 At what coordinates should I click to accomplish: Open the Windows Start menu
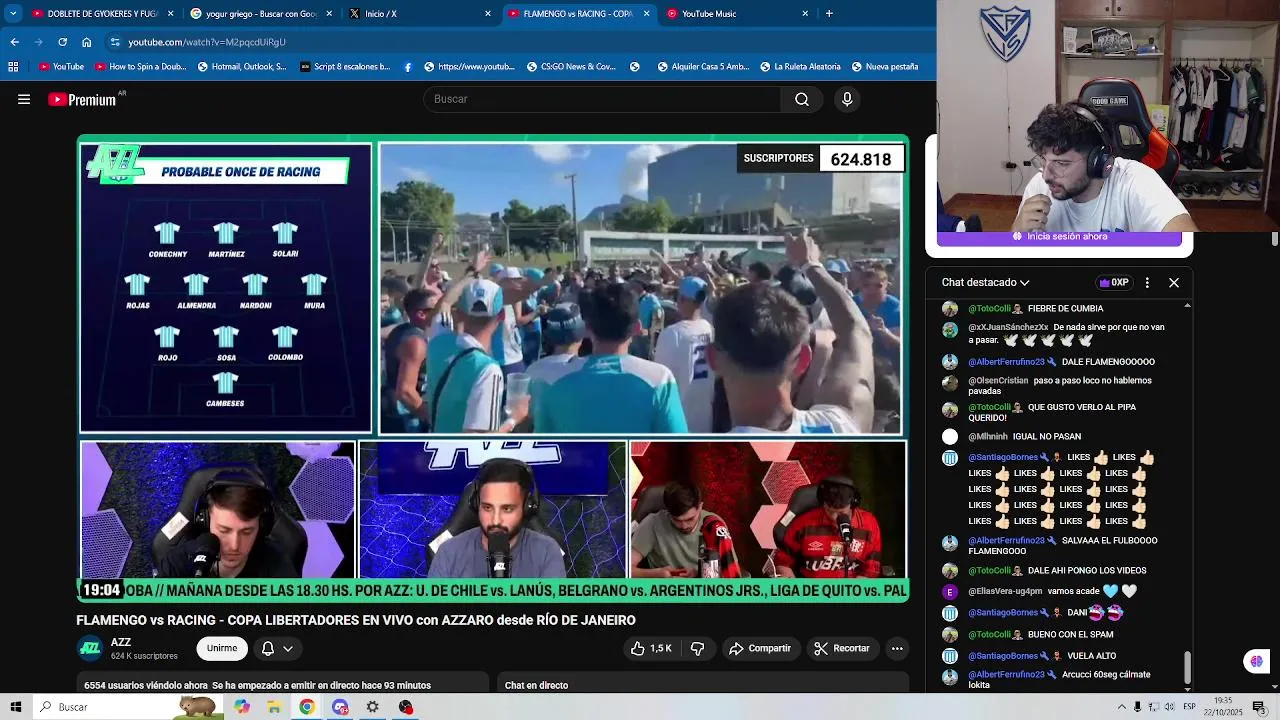[15, 707]
